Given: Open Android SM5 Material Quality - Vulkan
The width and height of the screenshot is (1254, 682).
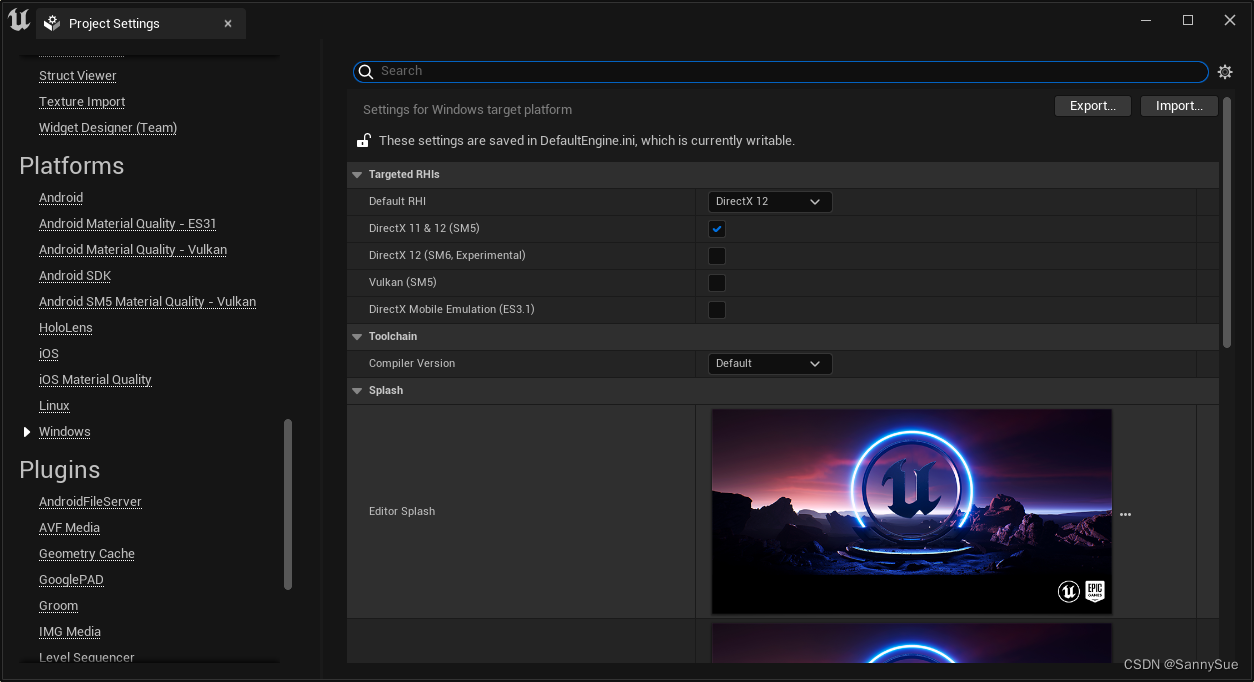Looking at the screenshot, I should pos(148,302).
